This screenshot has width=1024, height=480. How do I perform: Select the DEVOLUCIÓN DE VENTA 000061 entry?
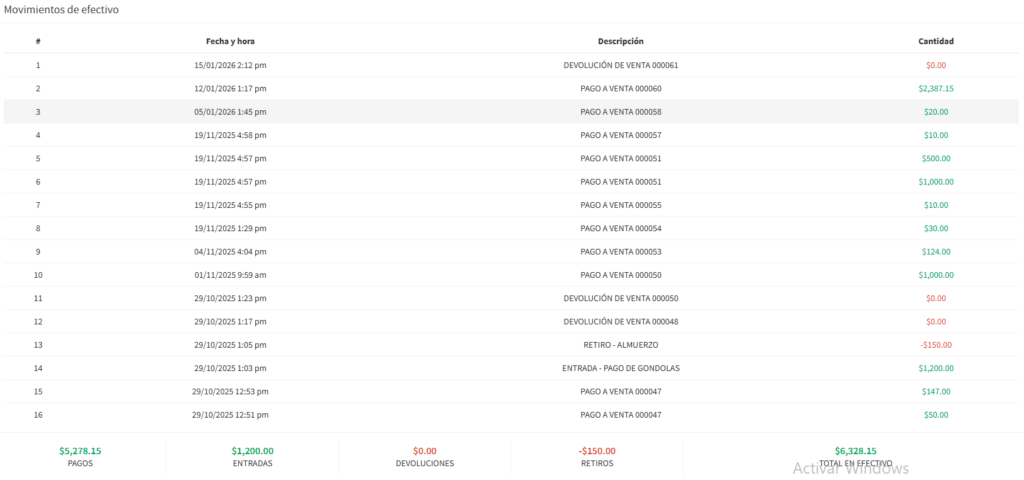click(x=620, y=65)
